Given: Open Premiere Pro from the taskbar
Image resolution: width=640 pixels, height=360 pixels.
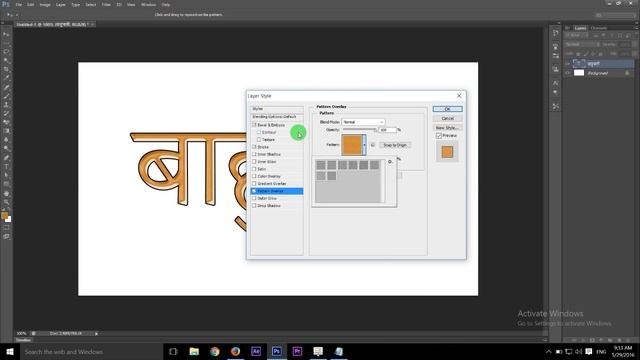Looking at the screenshot, I should (297, 351).
